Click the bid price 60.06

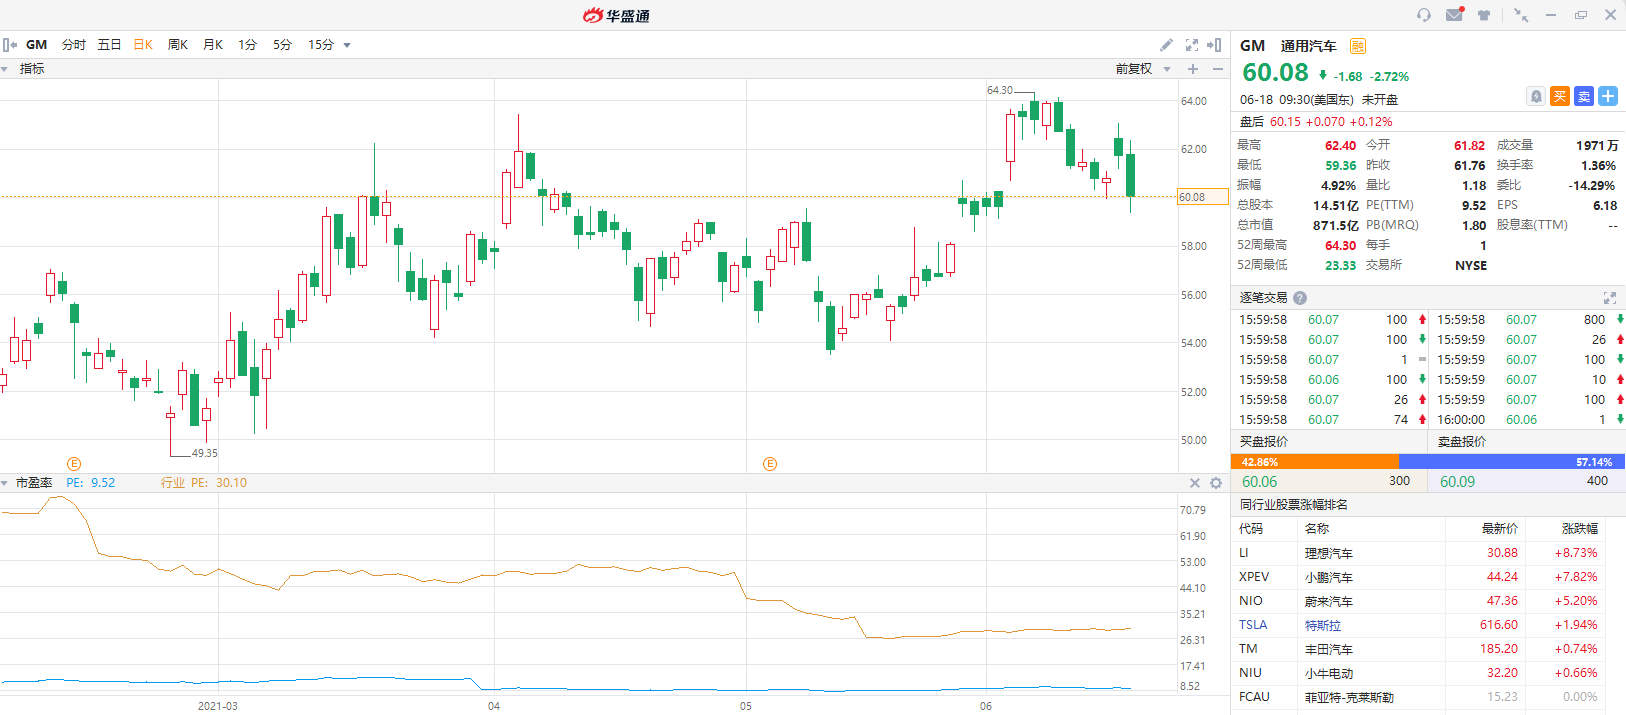pos(1260,482)
